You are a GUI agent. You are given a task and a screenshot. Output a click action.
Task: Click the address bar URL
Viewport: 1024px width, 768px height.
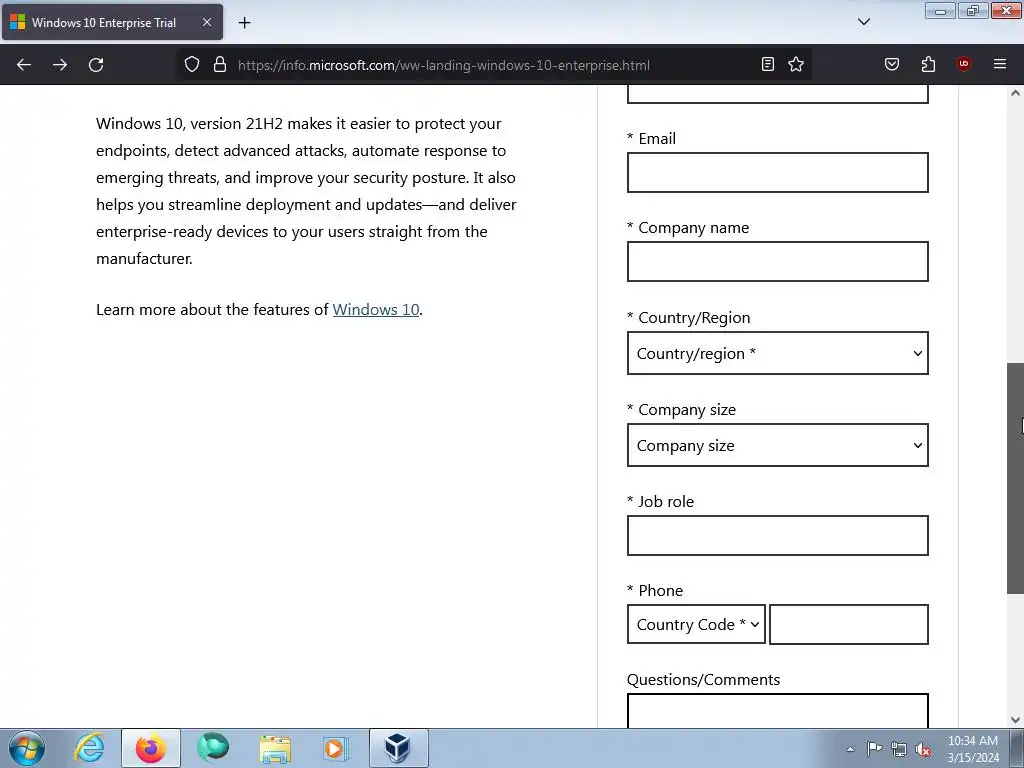(x=444, y=65)
